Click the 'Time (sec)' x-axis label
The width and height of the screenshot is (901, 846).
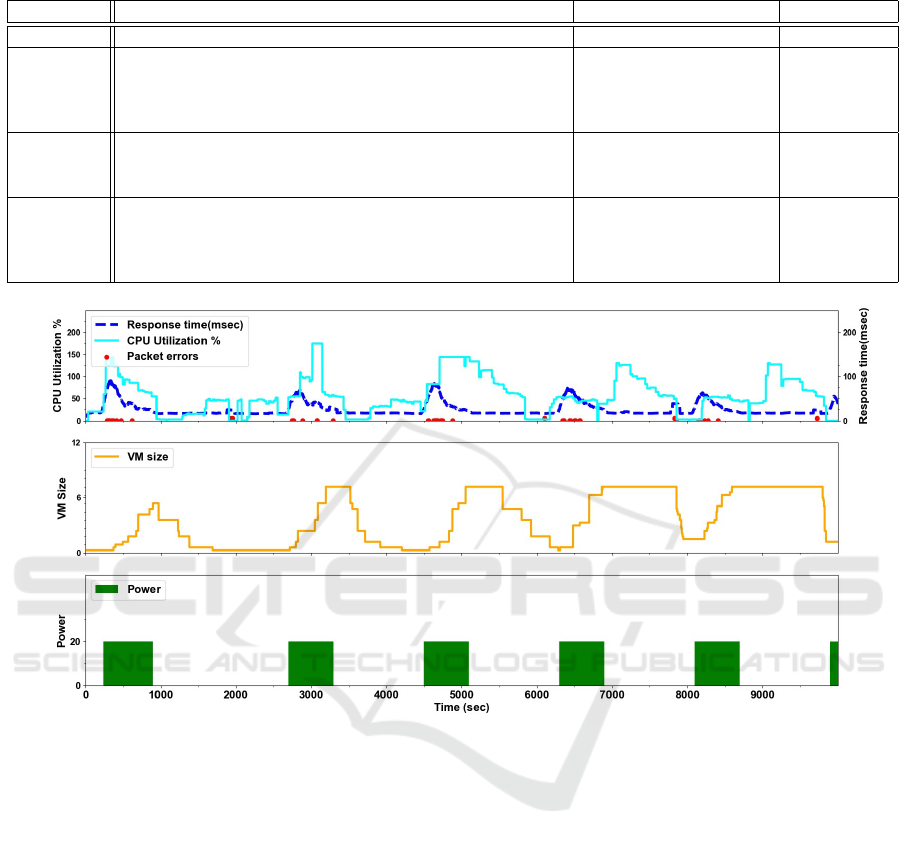click(462, 707)
